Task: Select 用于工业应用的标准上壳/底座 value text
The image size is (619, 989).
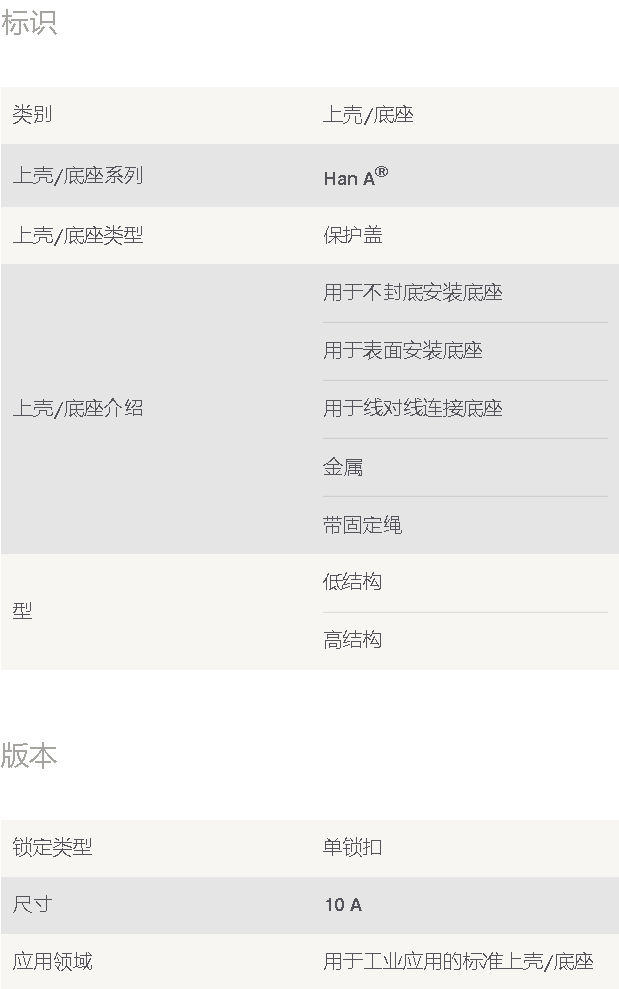Action: (x=459, y=962)
